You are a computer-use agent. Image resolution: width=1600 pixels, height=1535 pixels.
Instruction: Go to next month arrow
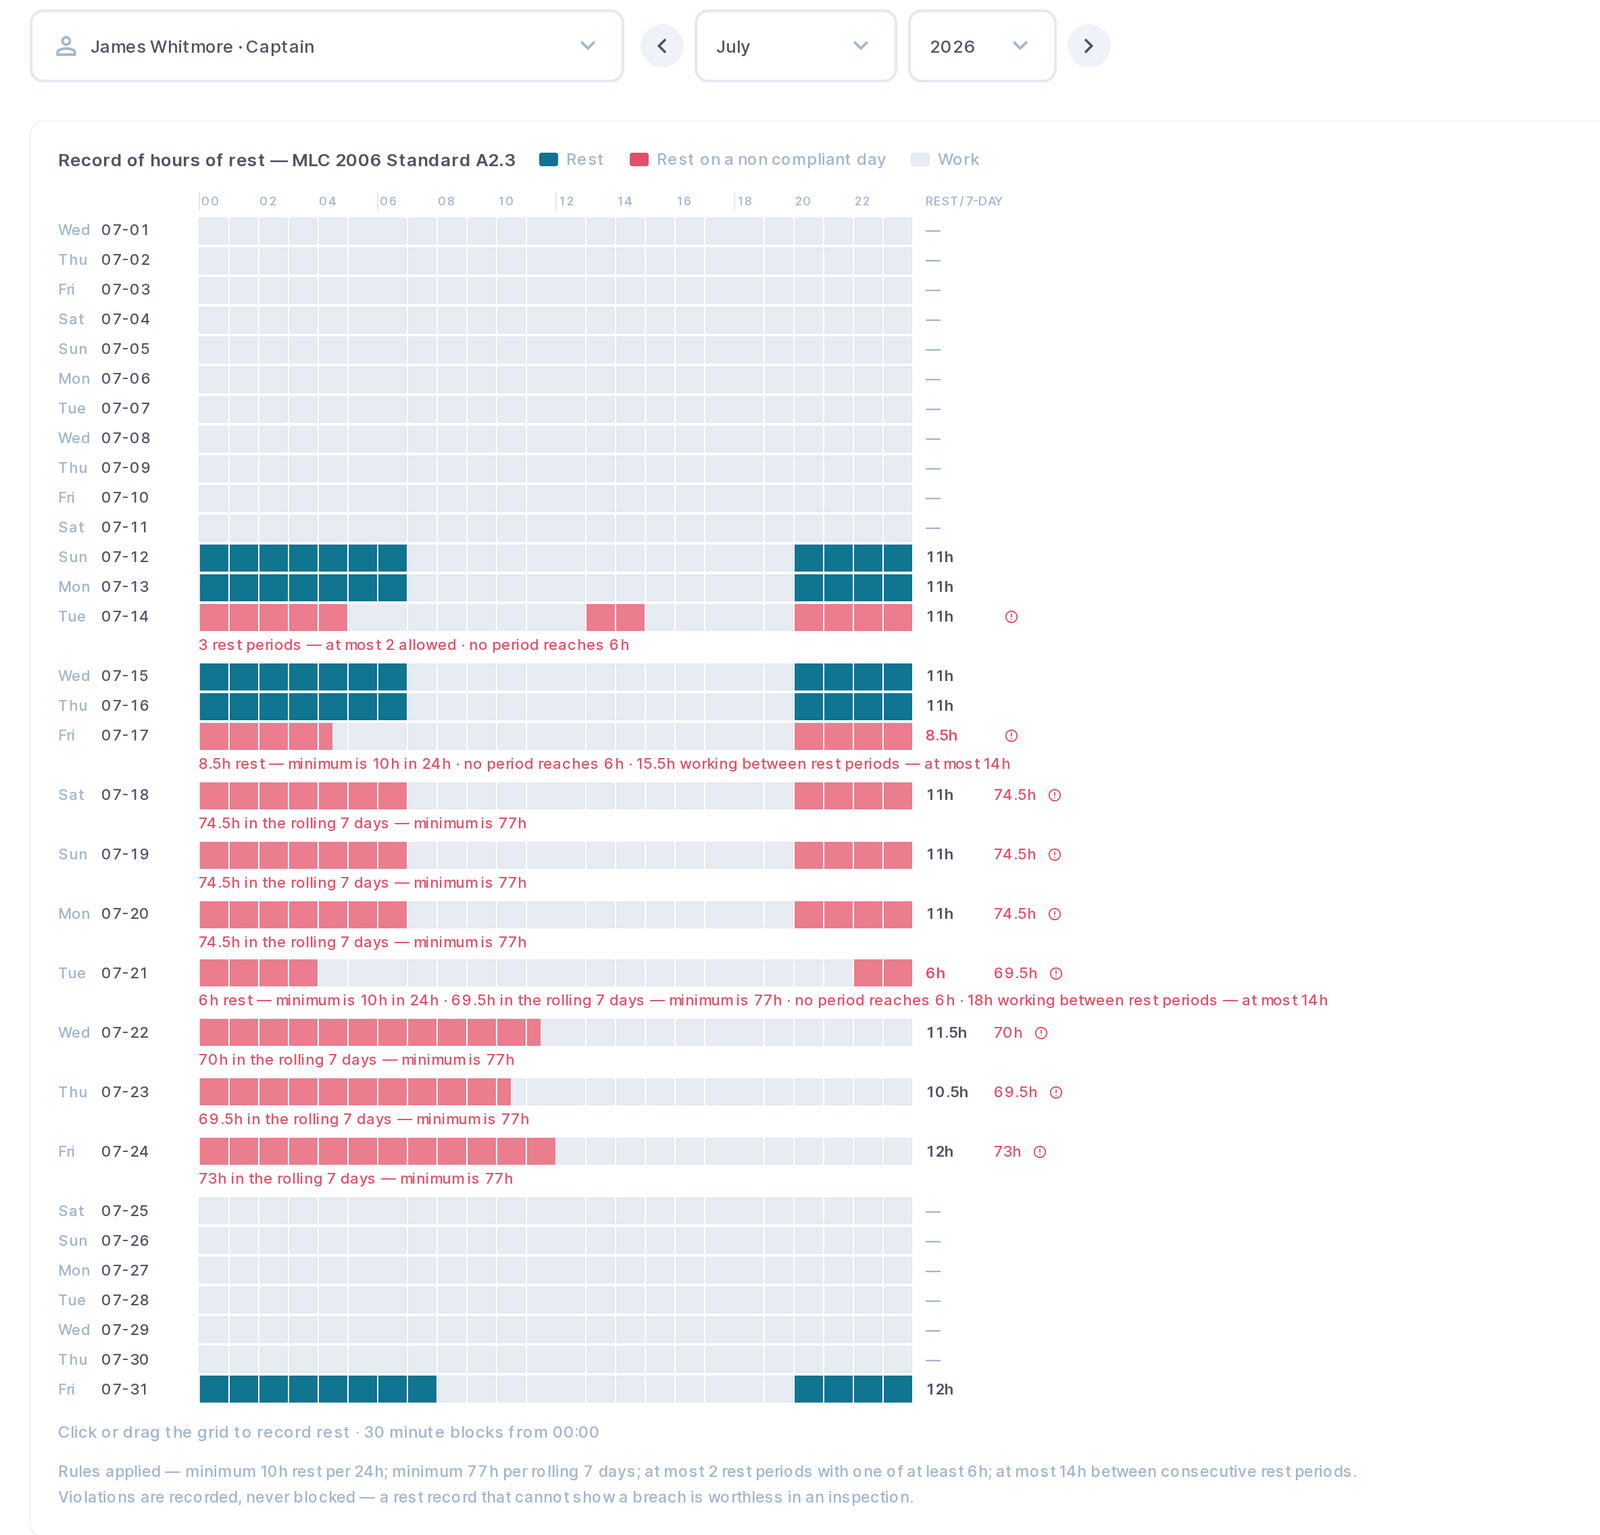pyautogui.click(x=1089, y=46)
